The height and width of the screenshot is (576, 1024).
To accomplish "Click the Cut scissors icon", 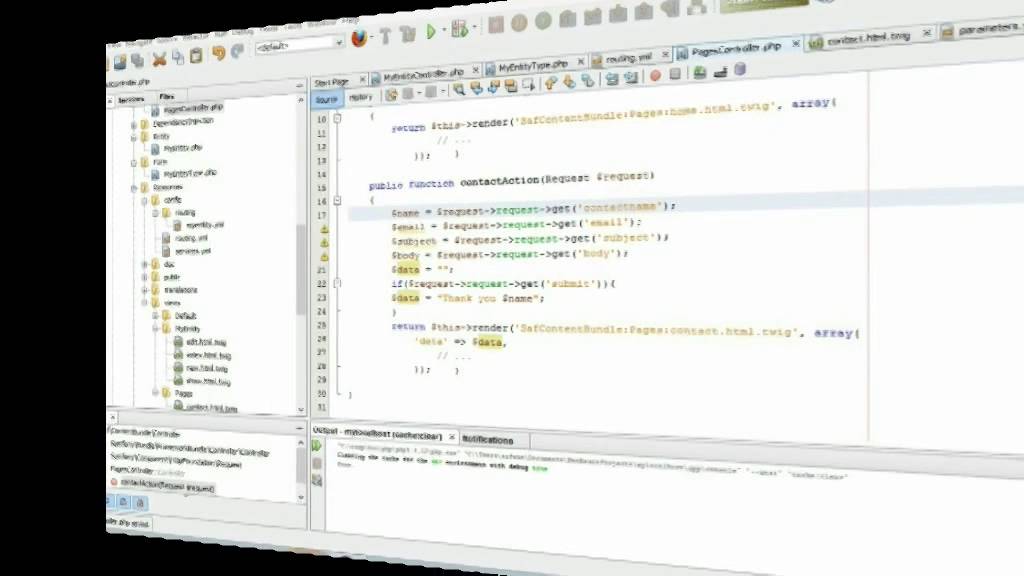I will (159, 59).
